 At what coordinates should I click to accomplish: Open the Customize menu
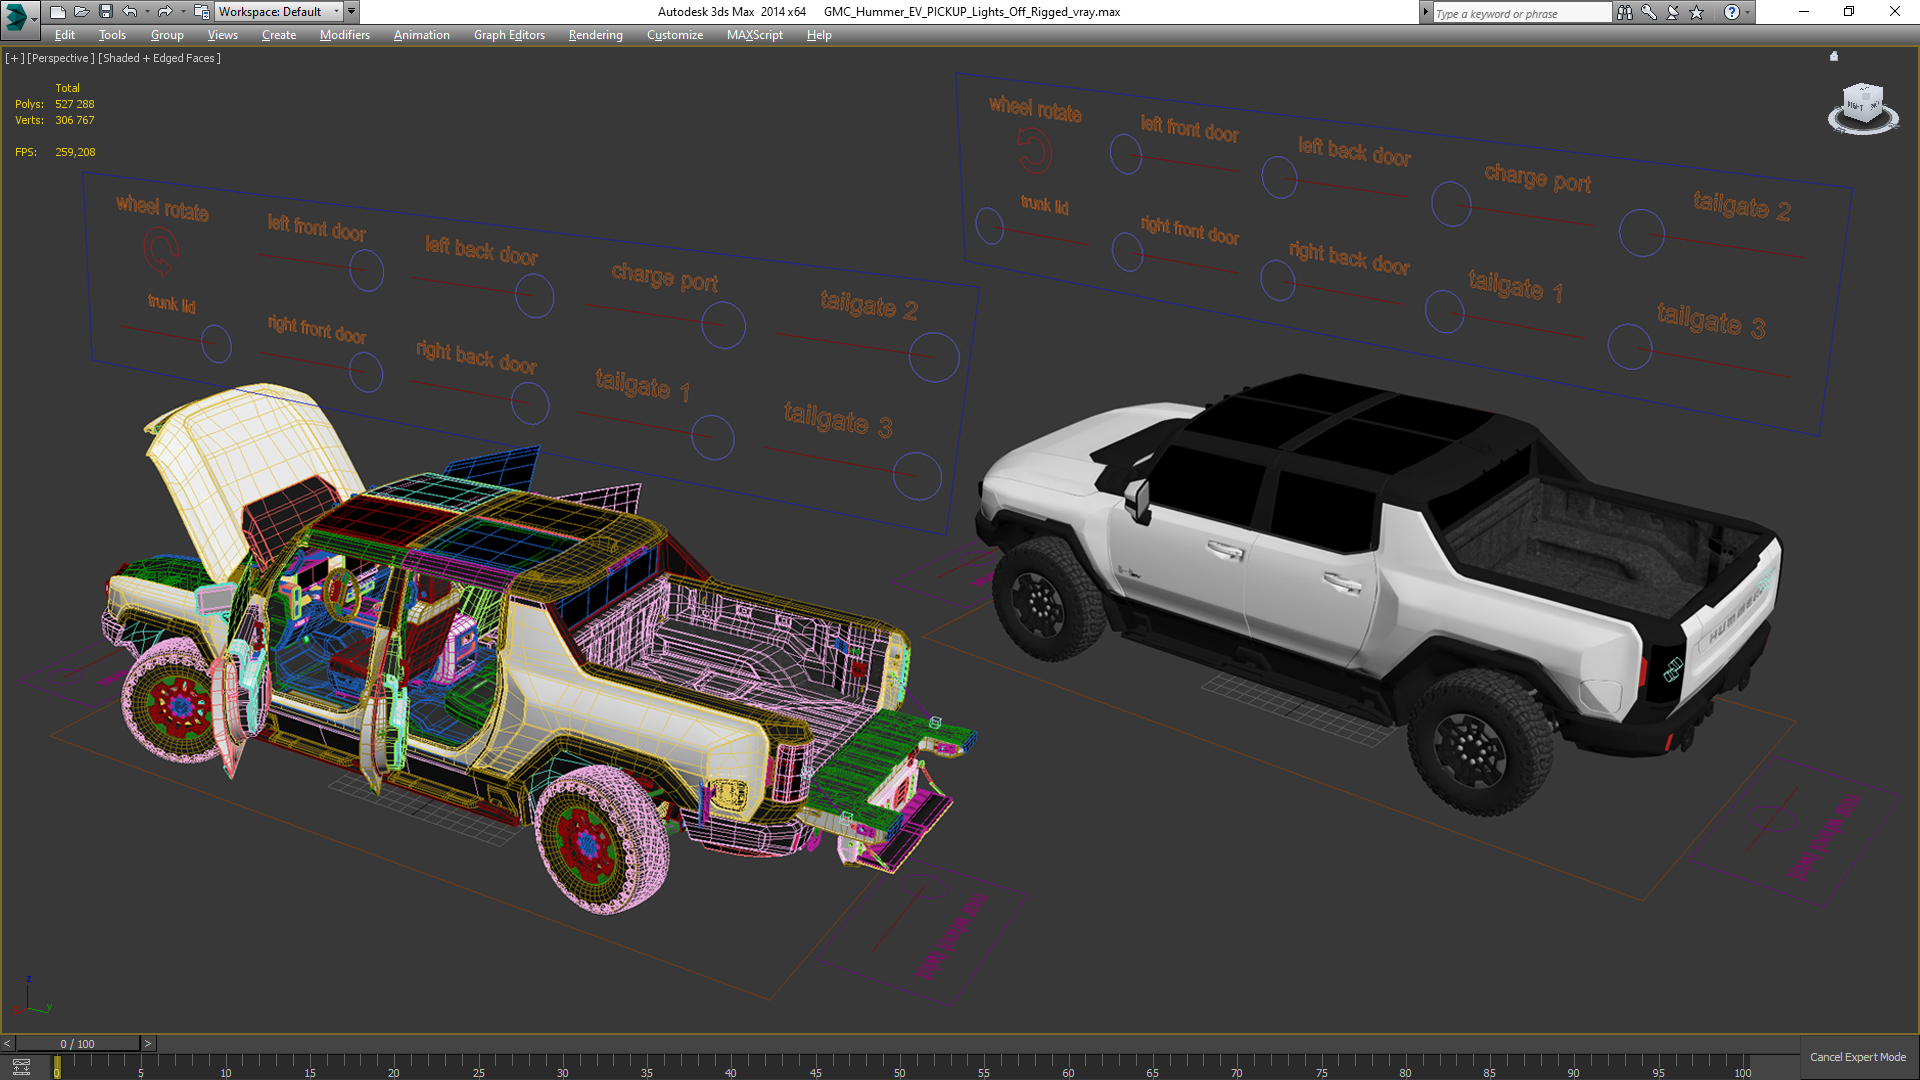tap(675, 35)
